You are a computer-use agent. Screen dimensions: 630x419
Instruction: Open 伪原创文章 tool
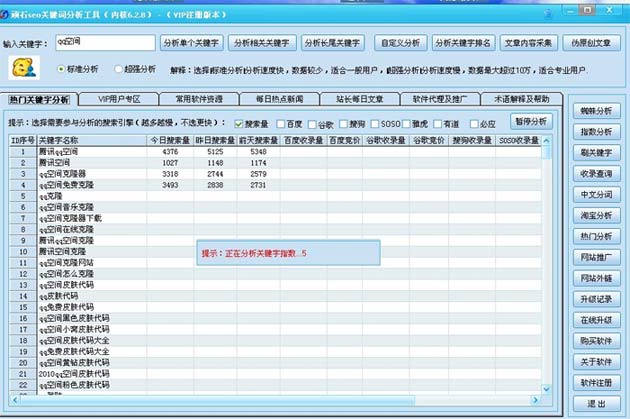click(591, 43)
